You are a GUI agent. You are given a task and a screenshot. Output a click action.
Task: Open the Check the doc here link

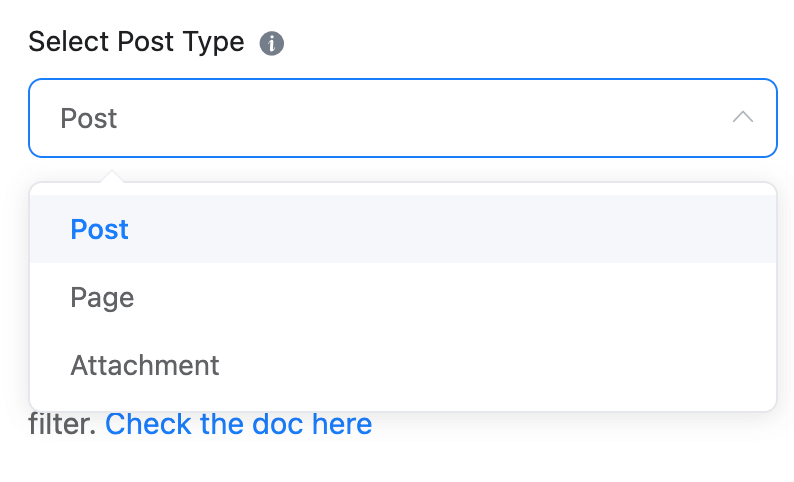coord(238,424)
